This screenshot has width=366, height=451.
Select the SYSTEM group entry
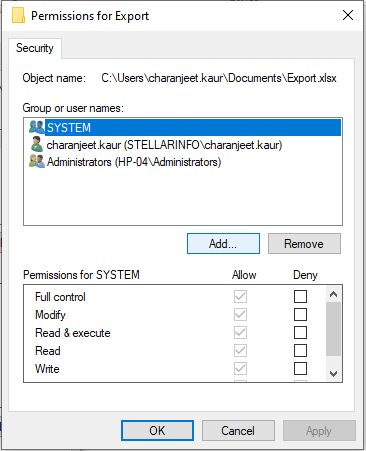193,127
